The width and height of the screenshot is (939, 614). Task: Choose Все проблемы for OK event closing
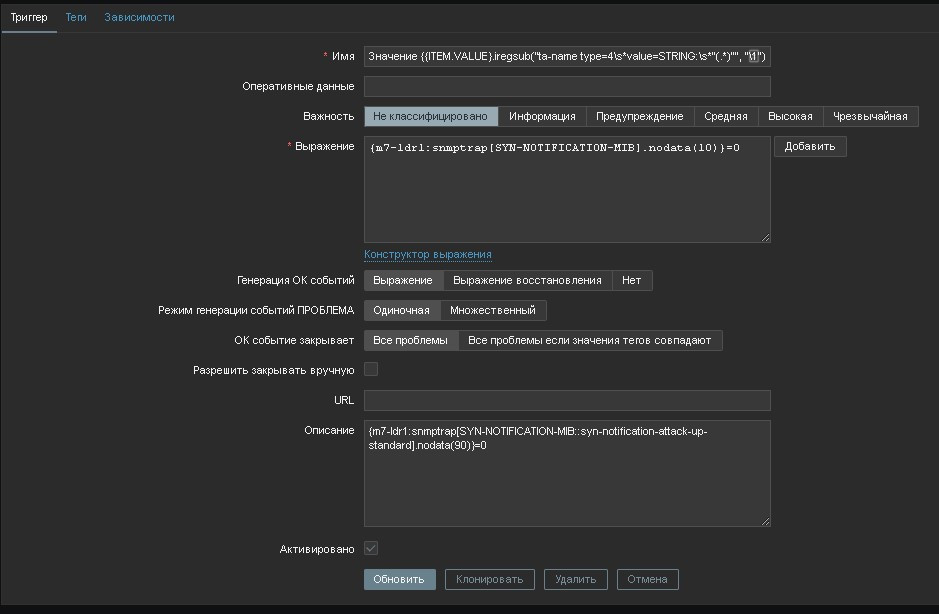(x=410, y=340)
